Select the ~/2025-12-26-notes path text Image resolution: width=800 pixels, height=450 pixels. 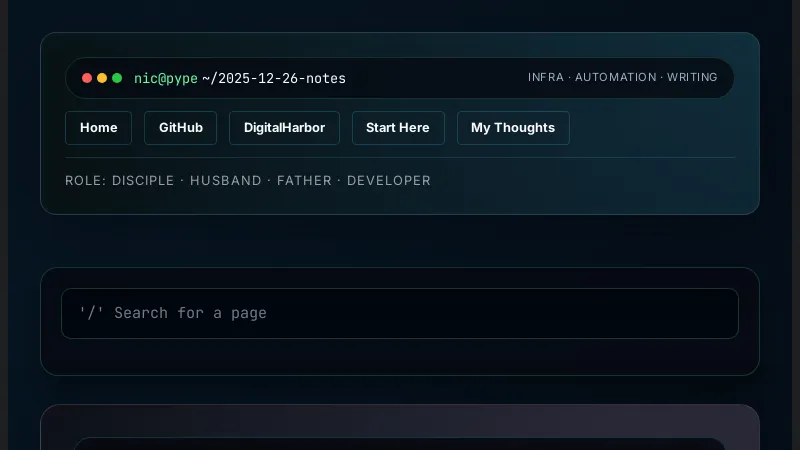274,78
